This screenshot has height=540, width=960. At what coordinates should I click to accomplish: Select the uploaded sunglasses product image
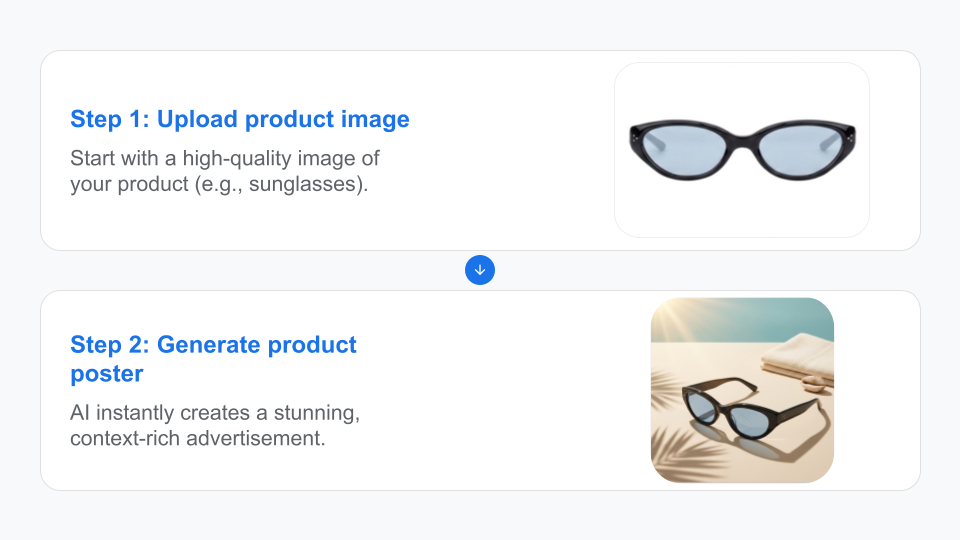742,150
